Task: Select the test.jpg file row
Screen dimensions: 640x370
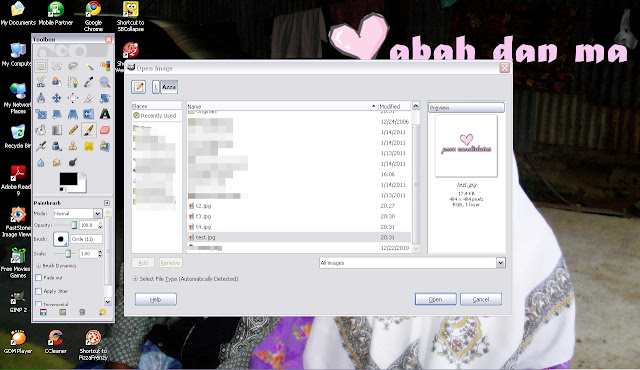Action: (x=299, y=237)
